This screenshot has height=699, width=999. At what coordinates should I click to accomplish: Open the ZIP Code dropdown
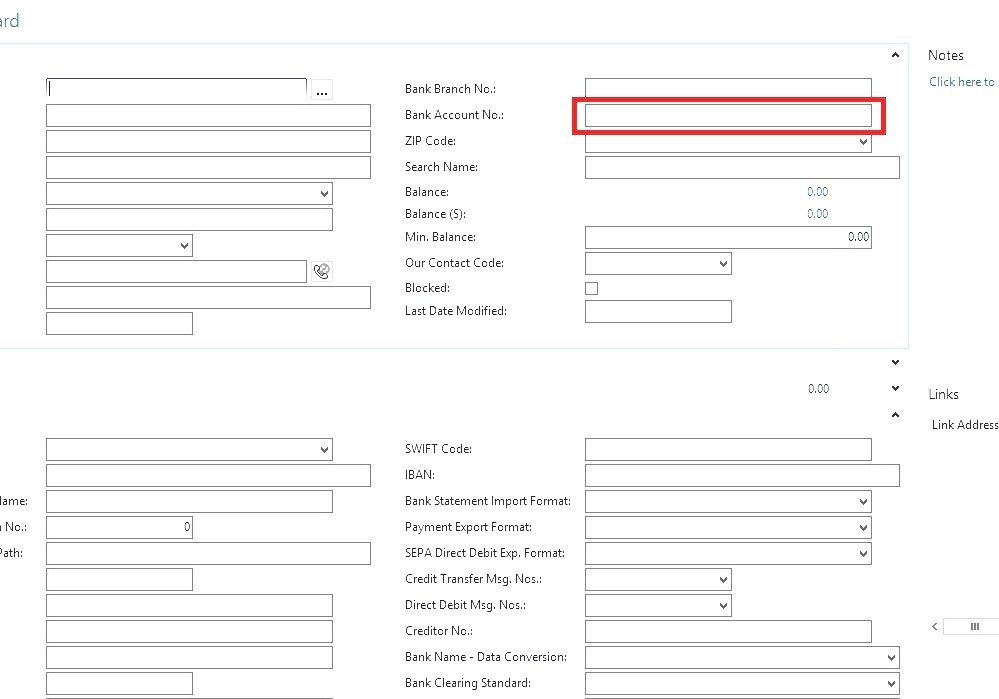(863, 141)
